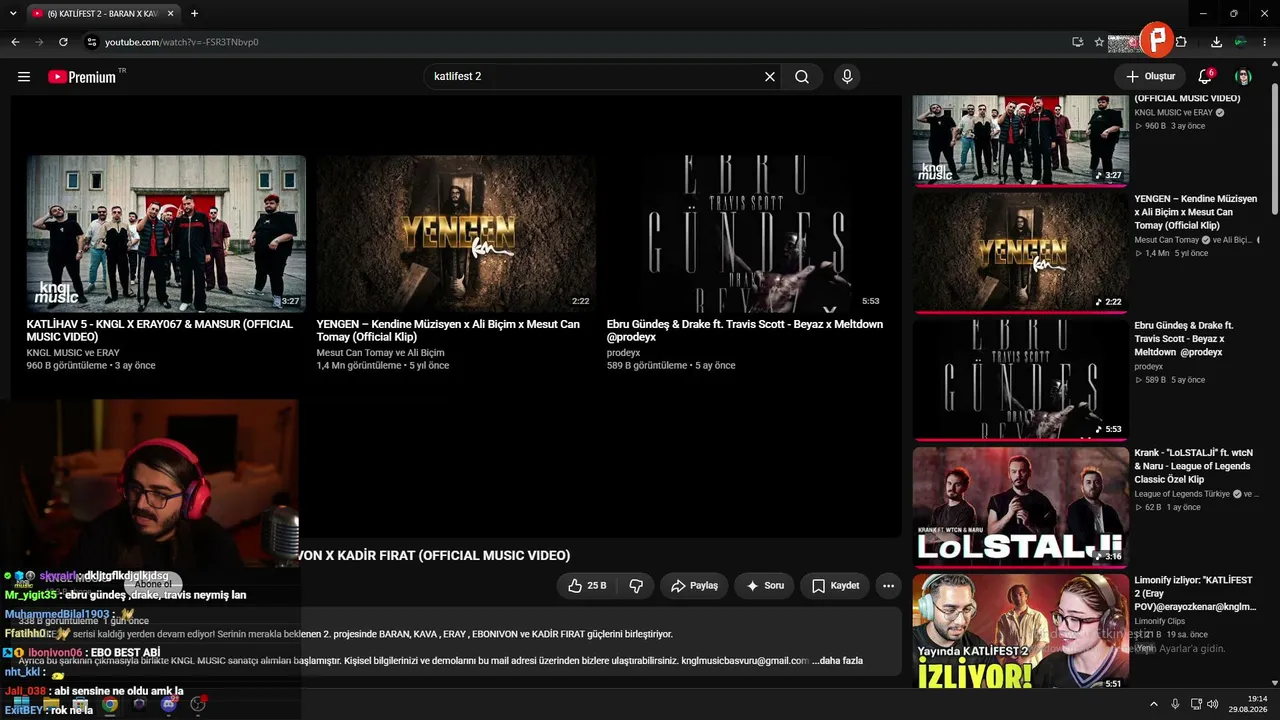Open the YouTube guide hamburger menu
This screenshot has height=720, width=1280.
[24, 77]
